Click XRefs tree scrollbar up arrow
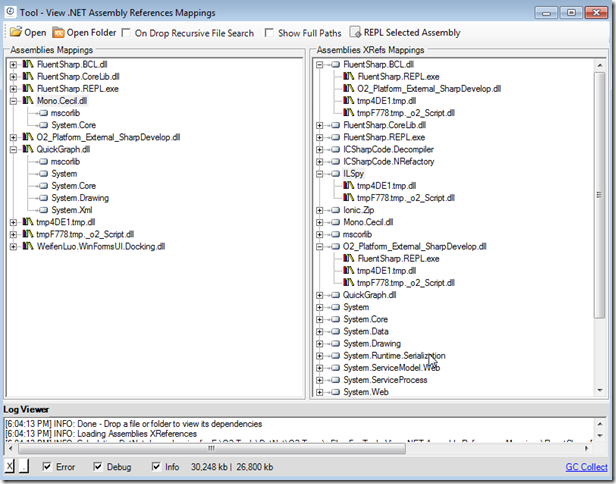Viewport: 616px width, 484px height. click(x=600, y=65)
